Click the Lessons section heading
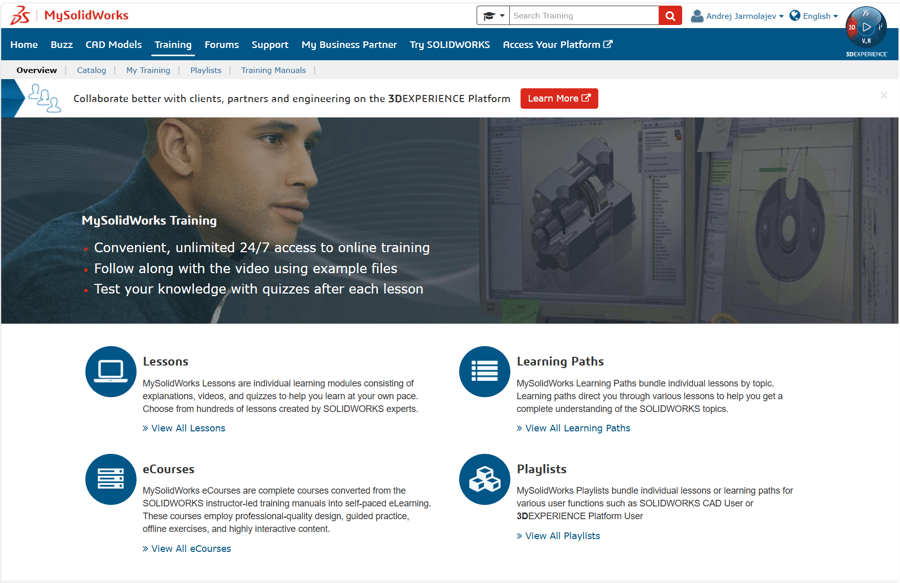Screen dimensions: 900x583 click(165, 362)
